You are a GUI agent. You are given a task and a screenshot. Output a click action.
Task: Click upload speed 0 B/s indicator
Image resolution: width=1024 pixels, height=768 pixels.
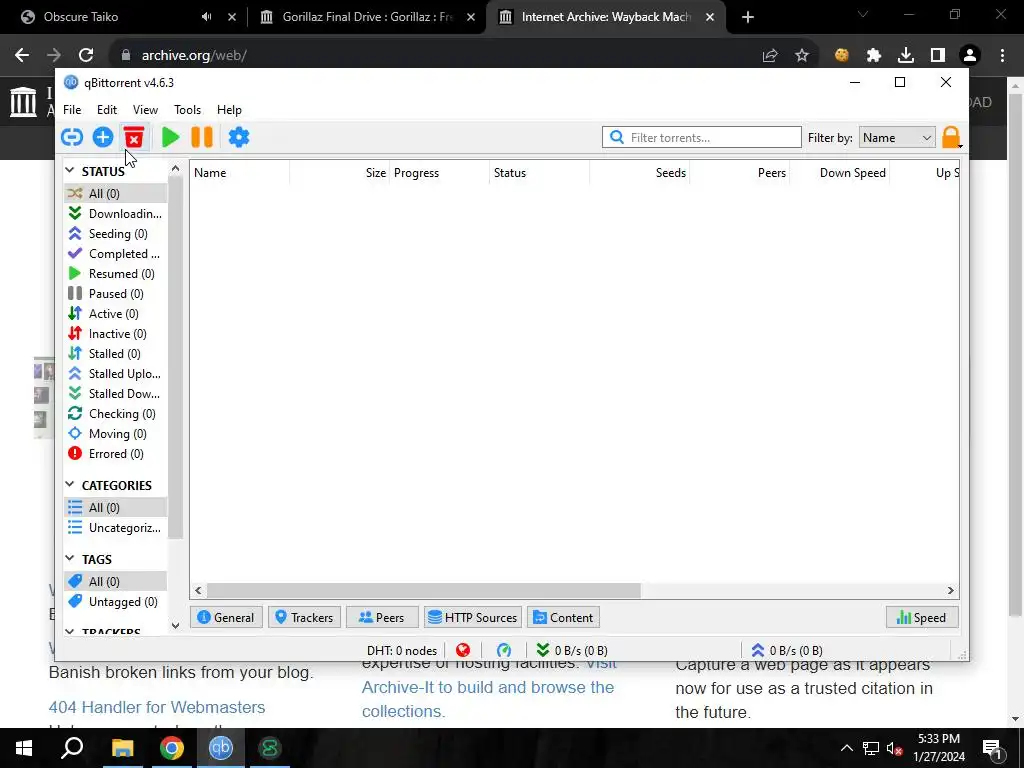pos(787,650)
